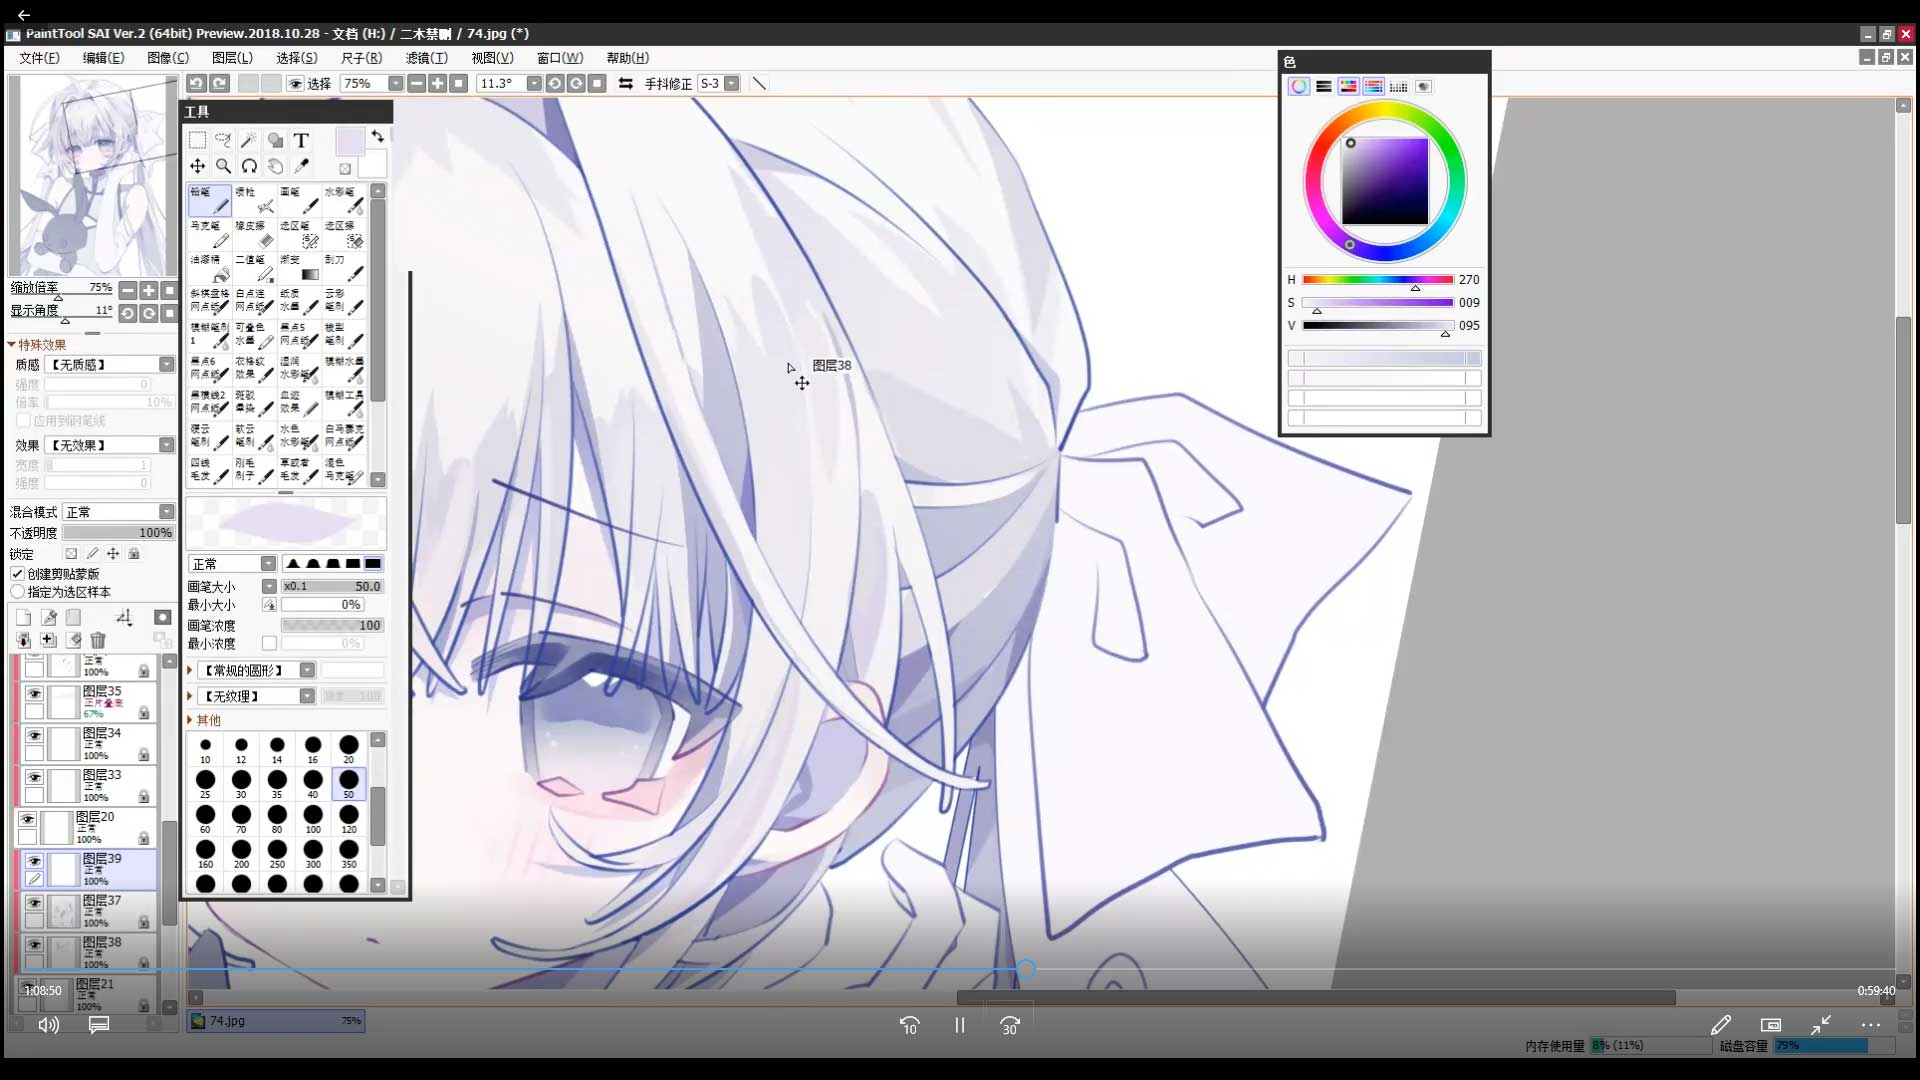Select the 渐变 gradient tool

(x=300, y=268)
